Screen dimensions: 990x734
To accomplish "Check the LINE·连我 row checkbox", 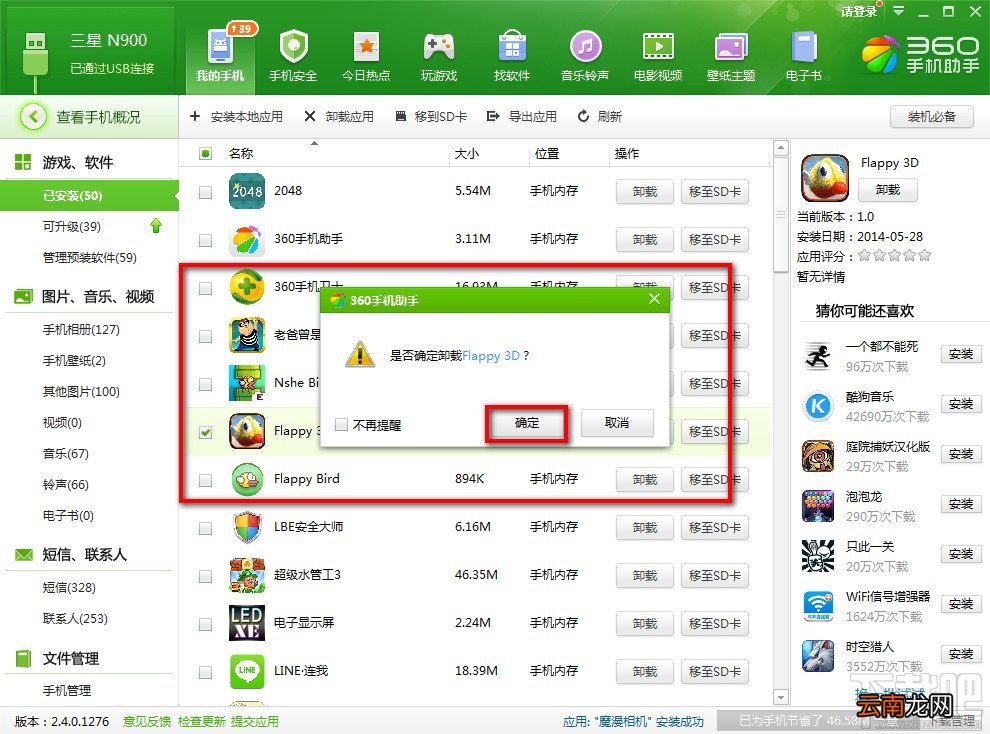I will pos(205,672).
